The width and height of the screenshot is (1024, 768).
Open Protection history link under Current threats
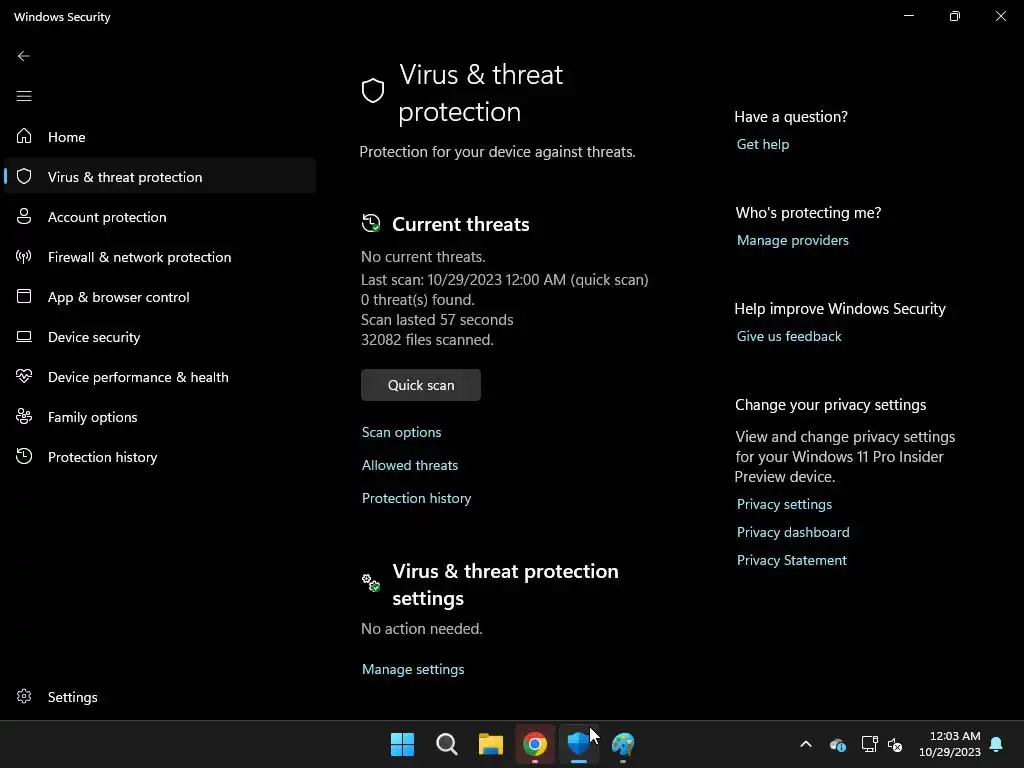point(416,498)
